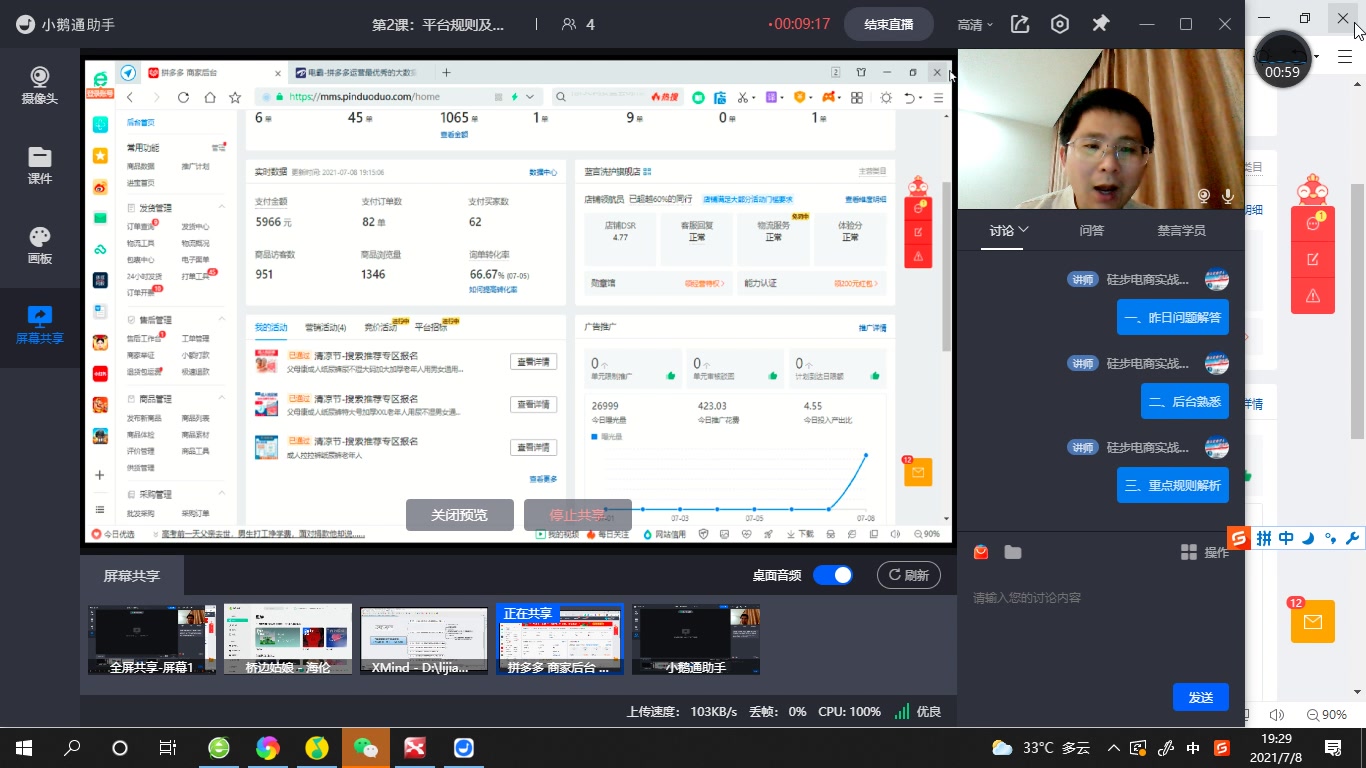Viewport: 1366px width, 768px height.
Task: Open the scissors screenshot tool in preview
Action: tap(743, 97)
